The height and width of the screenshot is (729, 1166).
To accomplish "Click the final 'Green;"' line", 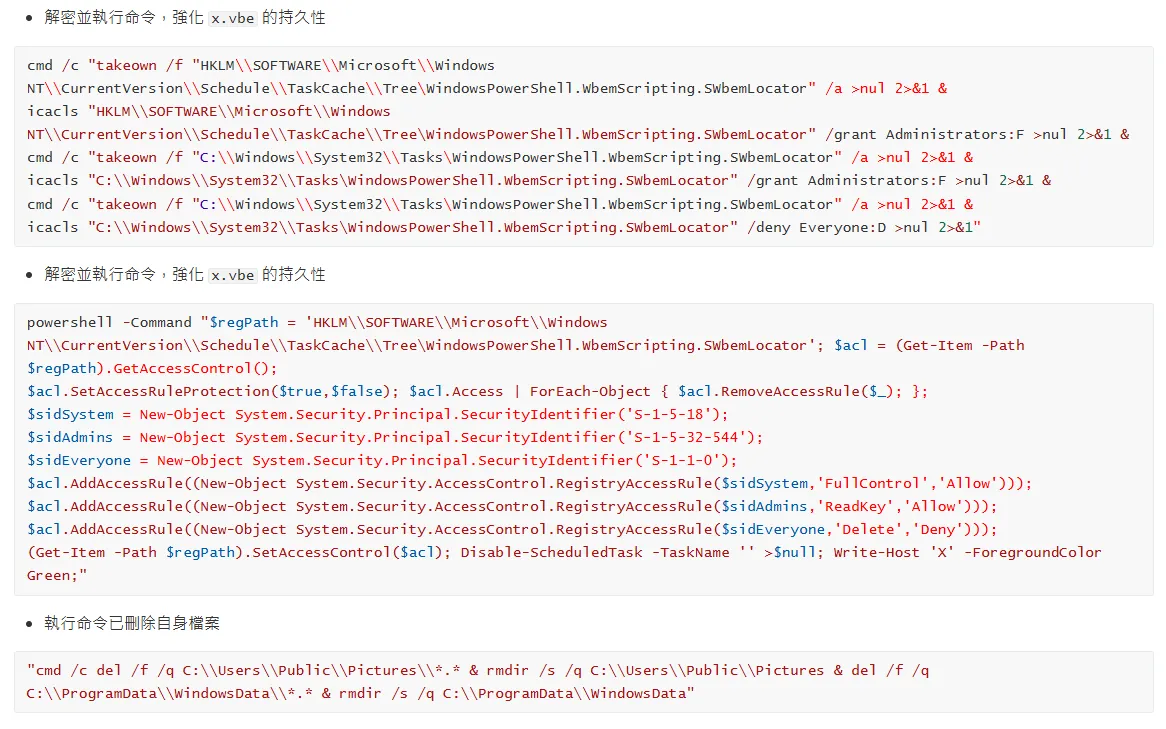I will pyautogui.click(x=57, y=577).
